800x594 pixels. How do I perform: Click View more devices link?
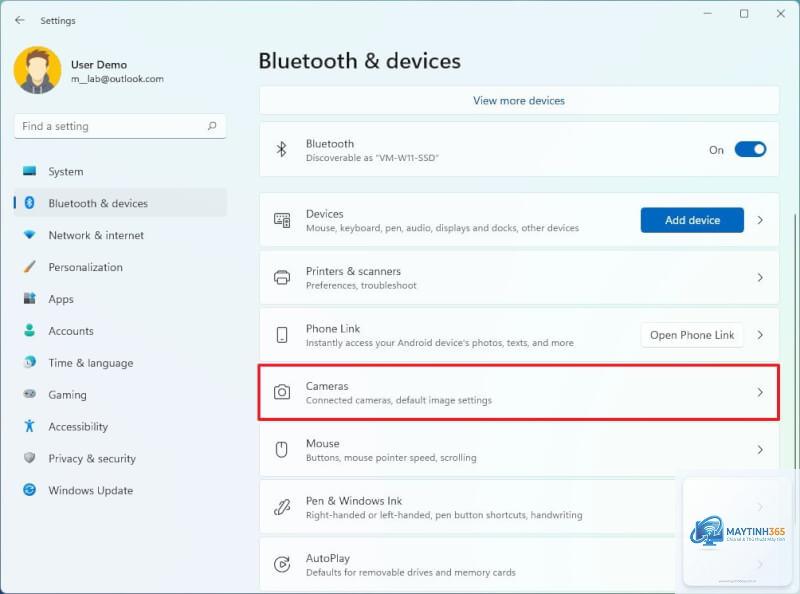click(519, 101)
